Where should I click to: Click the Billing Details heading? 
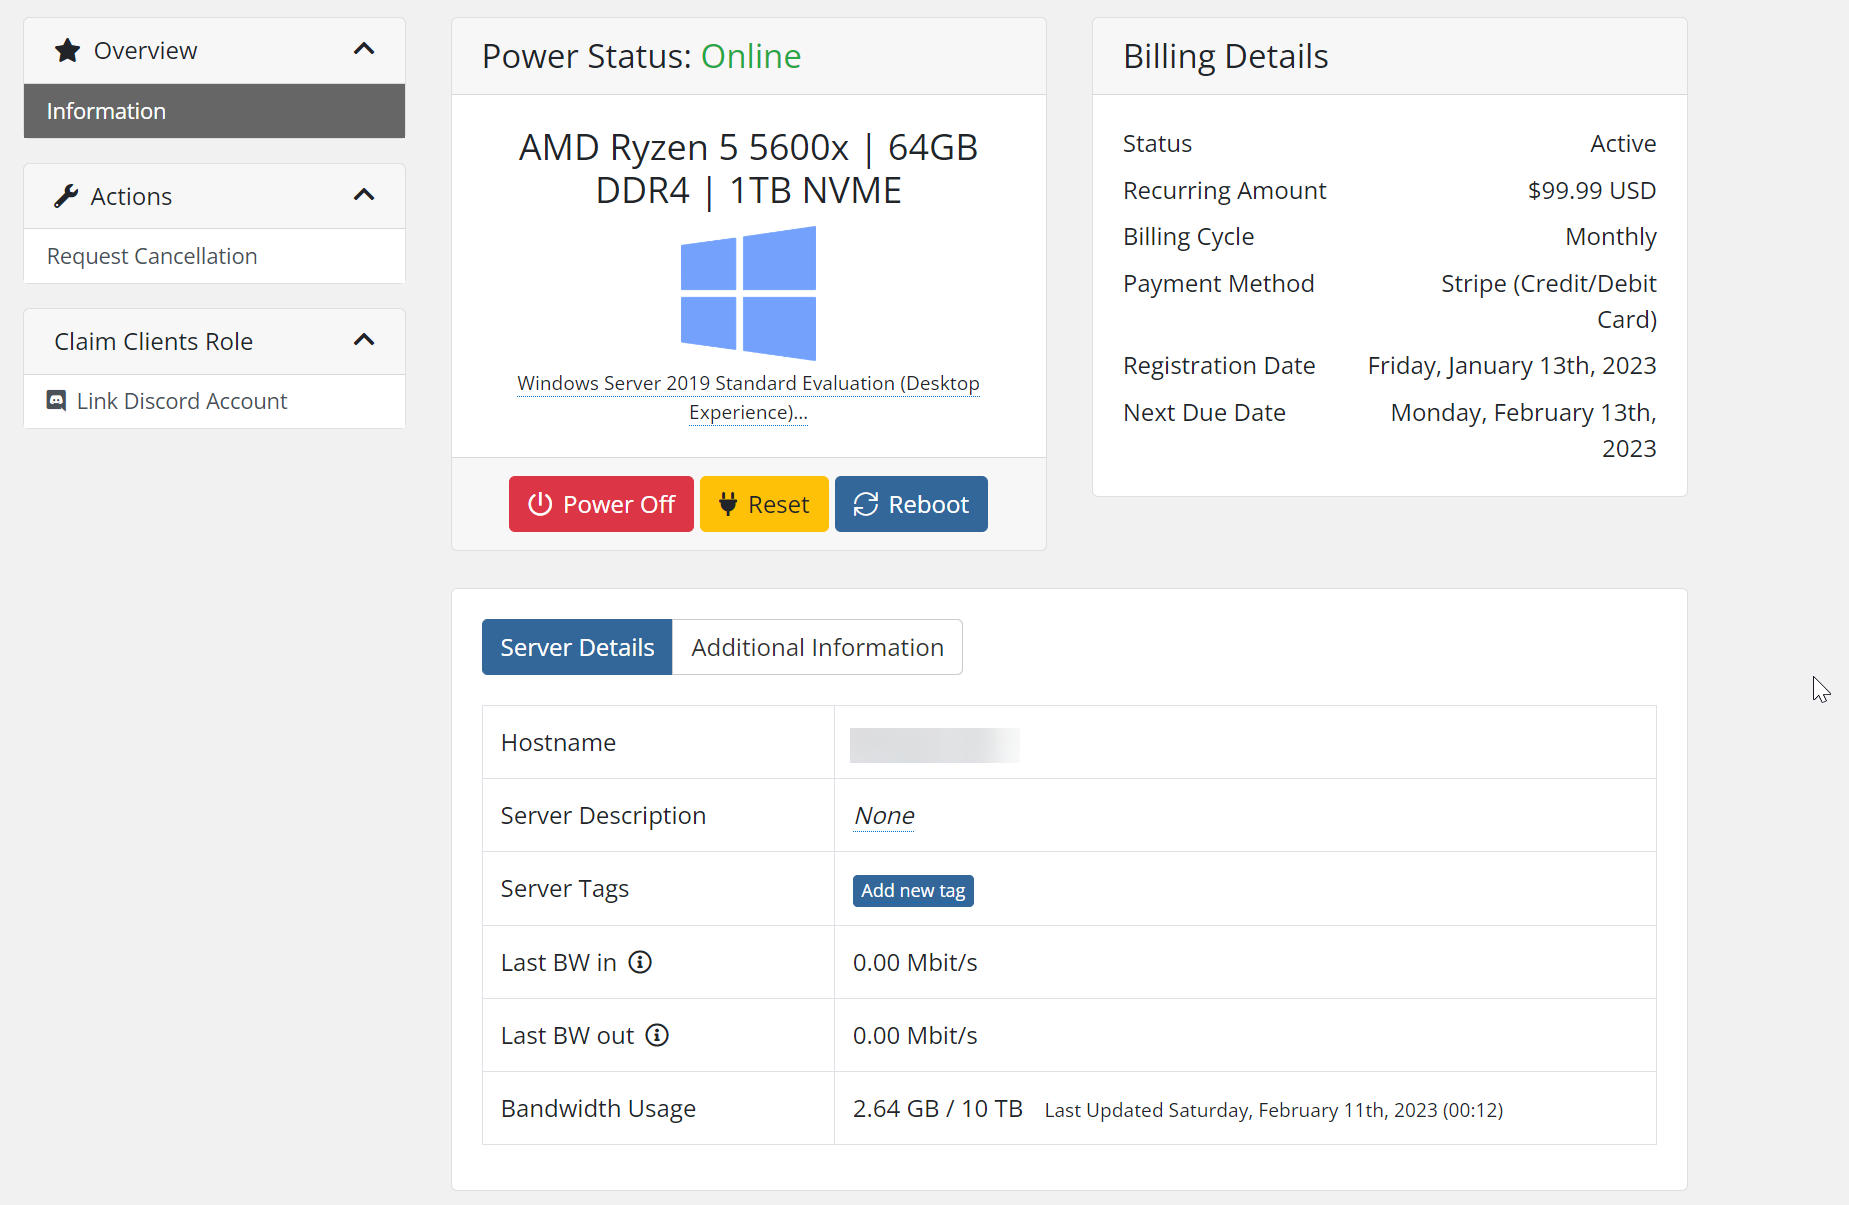coord(1226,56)
